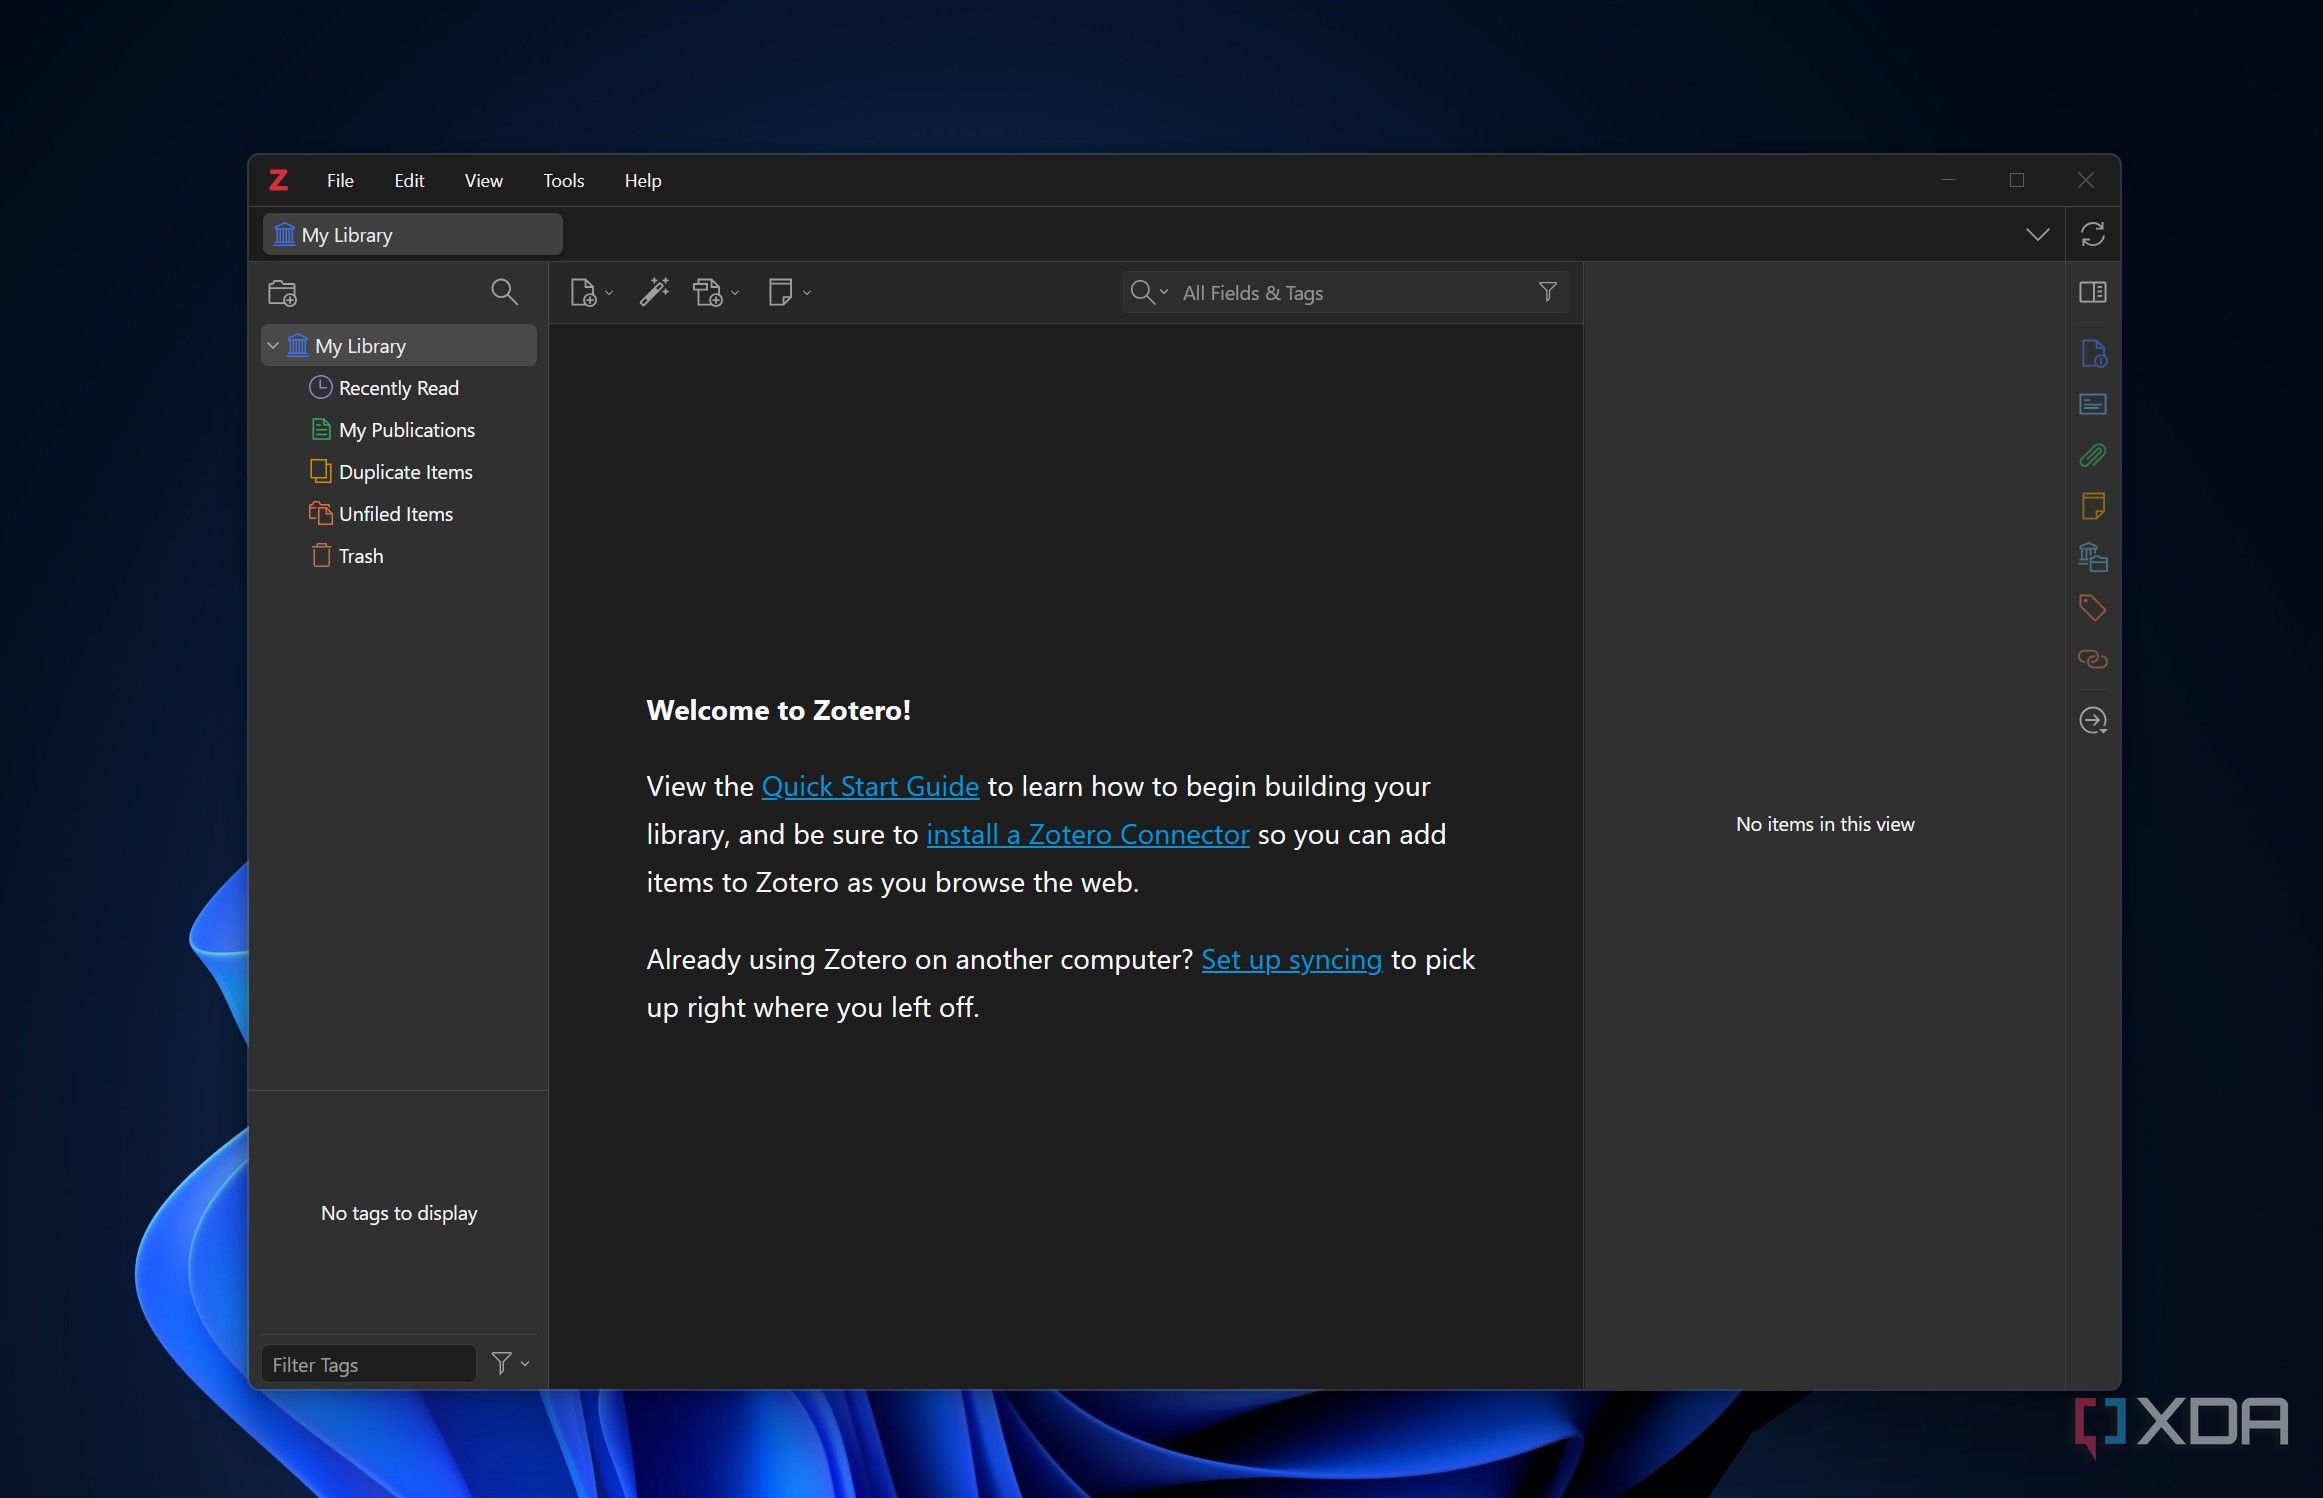Click the tag selector filter funnel icon
The width and height of the screenshot is (2323, 1498).
[x=501, y=1363]
